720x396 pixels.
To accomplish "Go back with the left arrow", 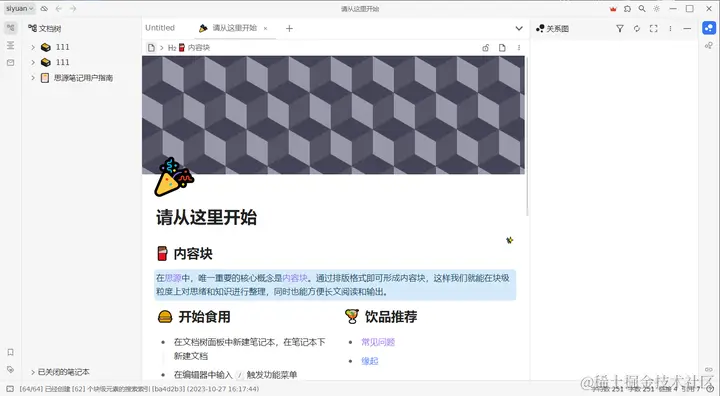I will tap(59, 9).
